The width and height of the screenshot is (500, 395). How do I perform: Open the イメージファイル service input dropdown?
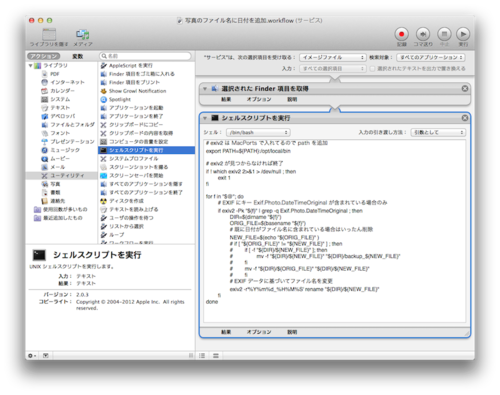coord(333,57)
